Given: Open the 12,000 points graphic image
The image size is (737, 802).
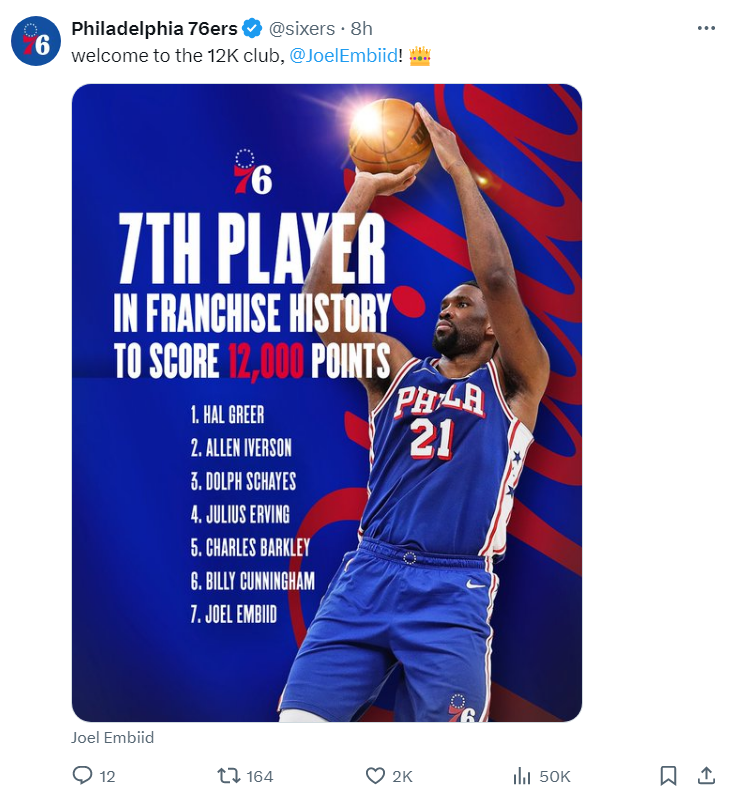Looking at the screenshot, I should (327, 403).
